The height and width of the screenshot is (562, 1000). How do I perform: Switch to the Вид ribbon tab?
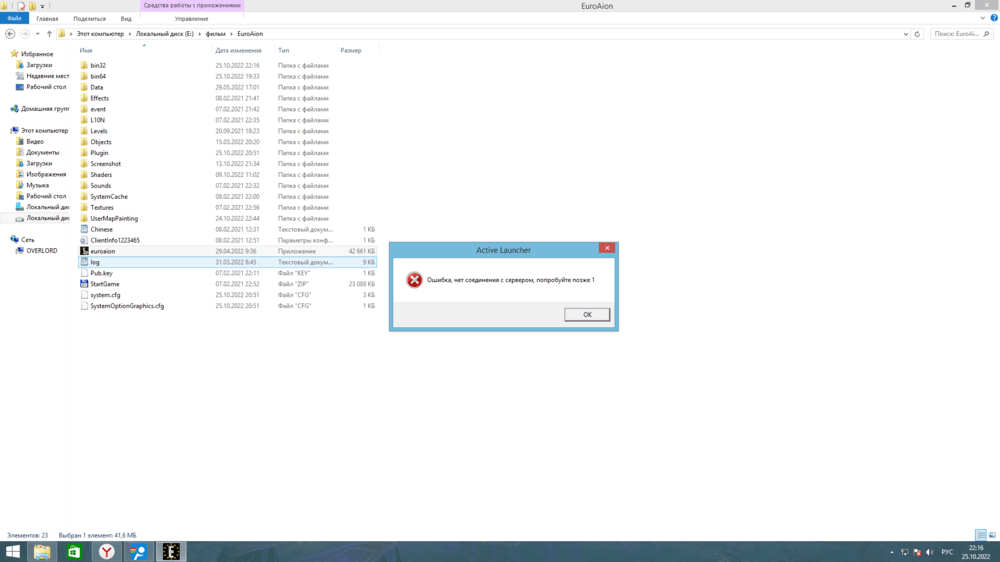pos(126,18)
